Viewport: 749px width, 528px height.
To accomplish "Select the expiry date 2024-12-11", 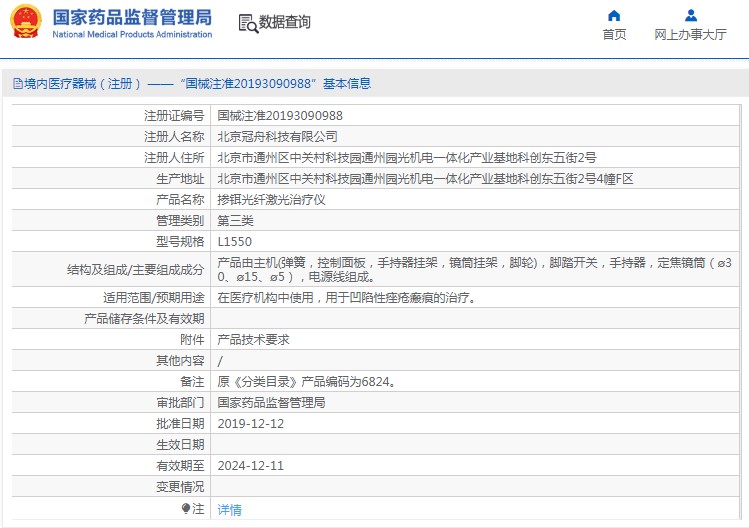I will [x=250, y=466].
